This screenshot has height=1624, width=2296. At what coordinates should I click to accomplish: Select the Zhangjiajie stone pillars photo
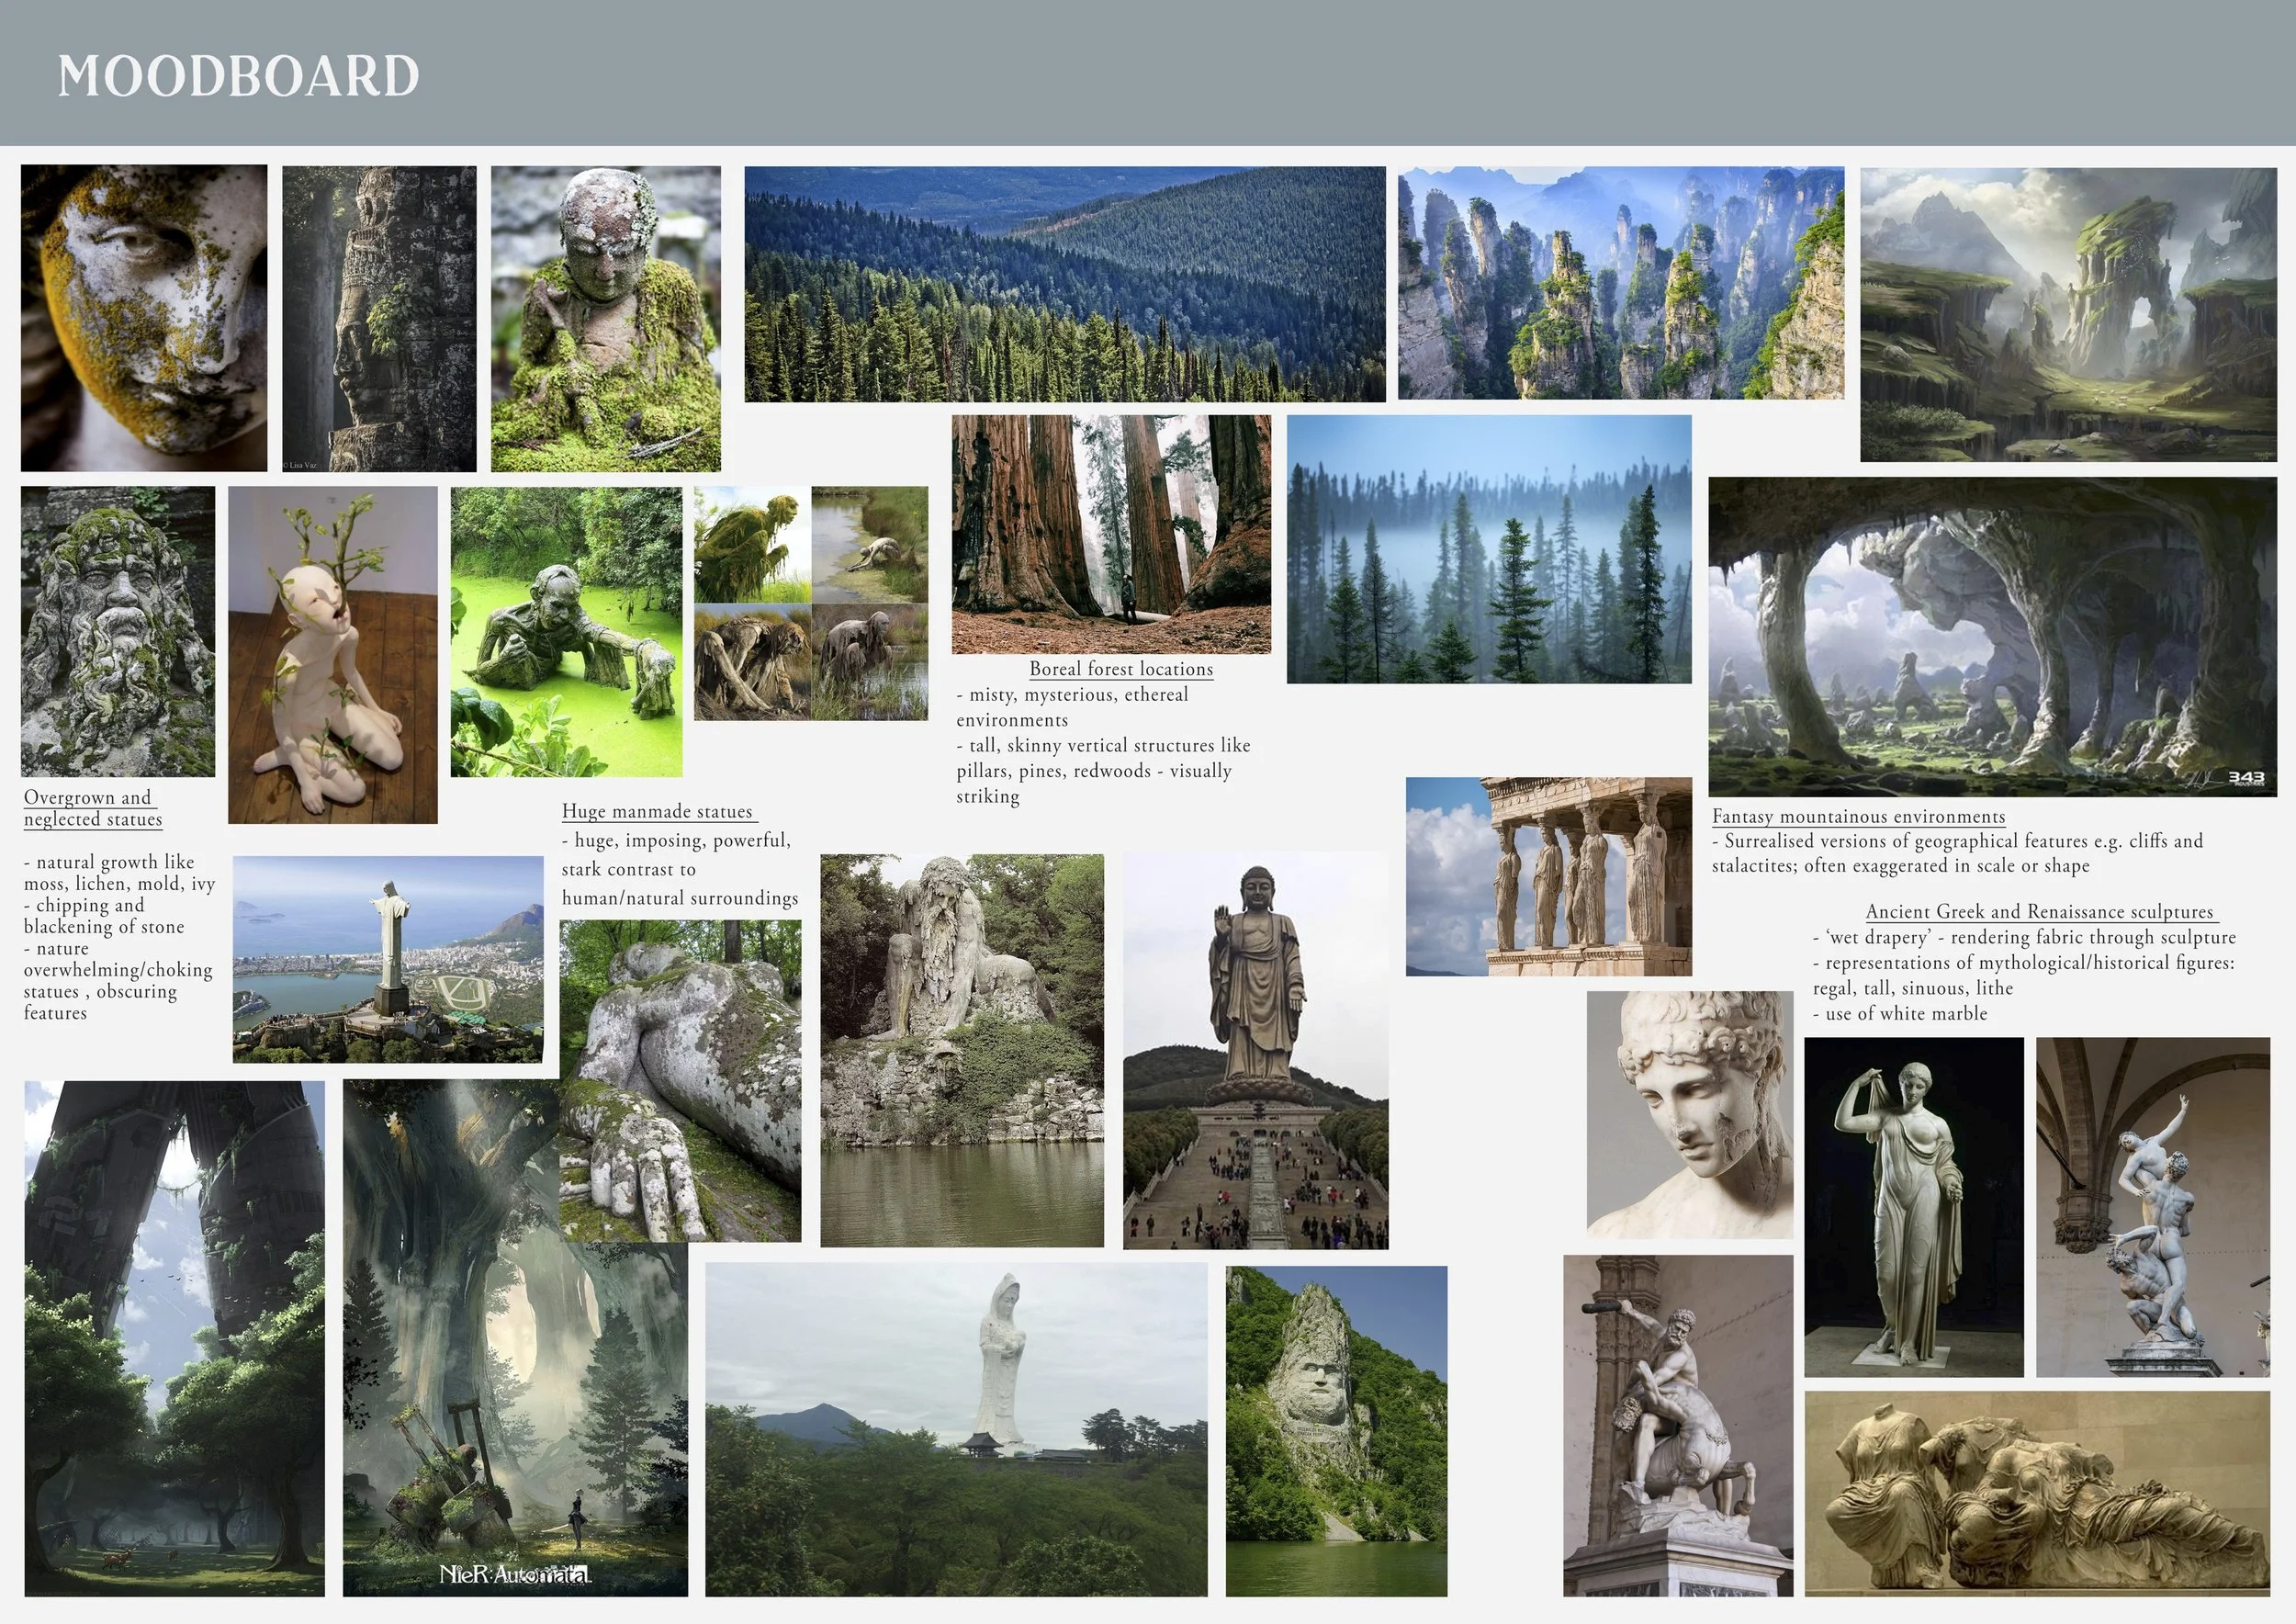coord(1620,283)
